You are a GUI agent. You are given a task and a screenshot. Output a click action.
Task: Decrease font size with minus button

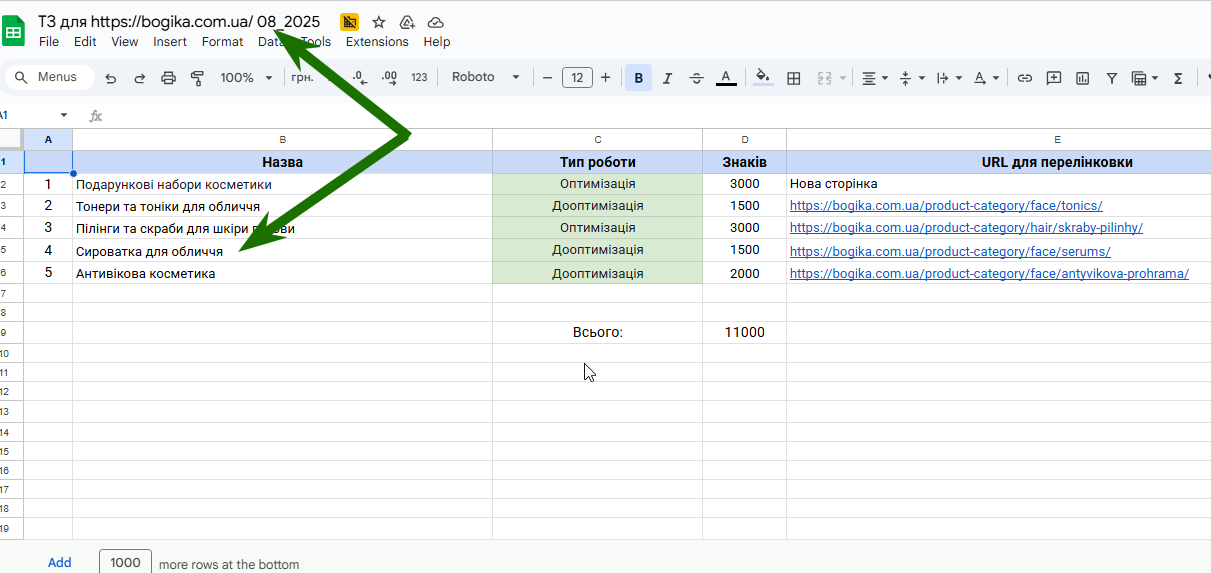pyautogui.click(x=547, y=78)
